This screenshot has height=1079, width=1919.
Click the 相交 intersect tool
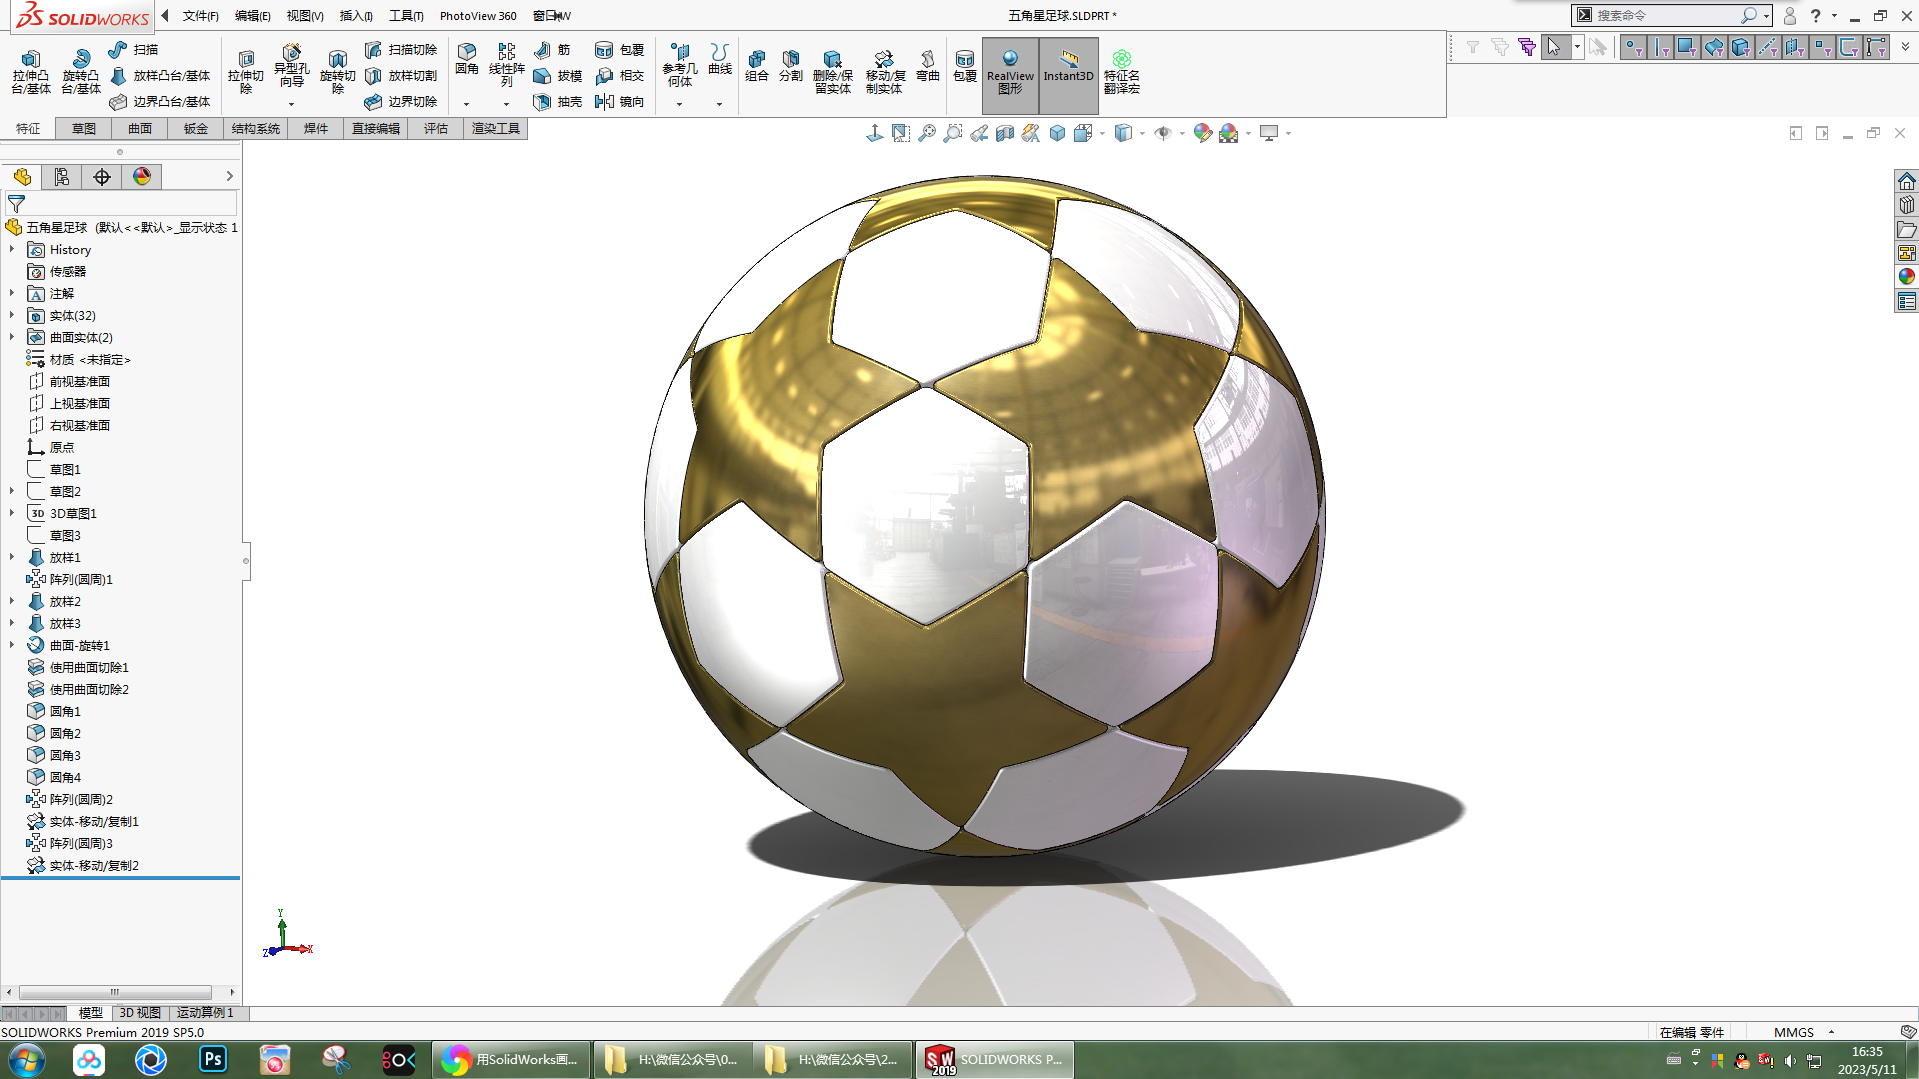[x=619, y=75]
